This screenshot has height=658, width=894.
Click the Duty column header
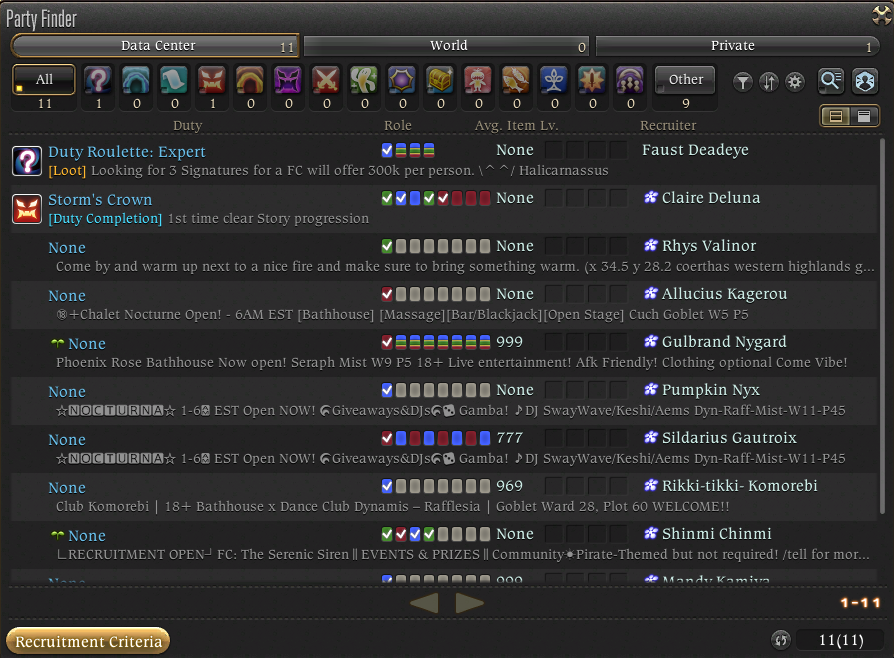pos(188,125)
